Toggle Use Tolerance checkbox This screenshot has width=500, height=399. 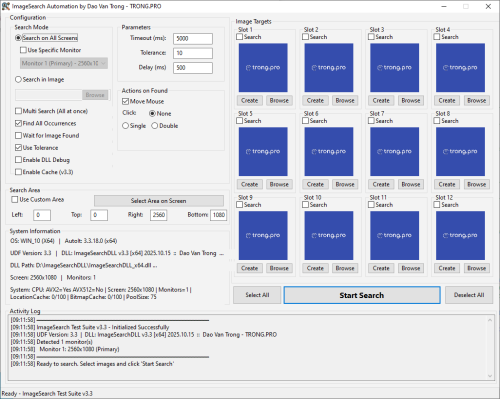37,148
